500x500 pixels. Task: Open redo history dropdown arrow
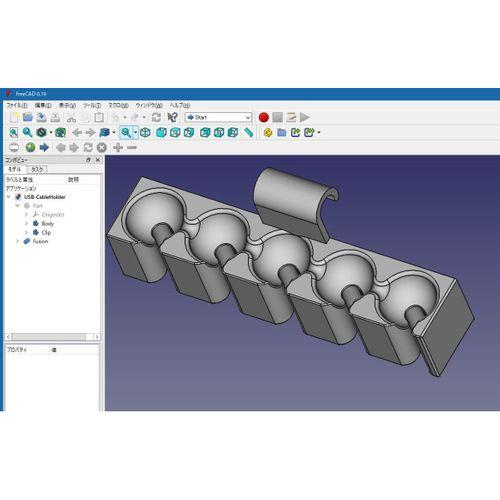click(144, 117)
